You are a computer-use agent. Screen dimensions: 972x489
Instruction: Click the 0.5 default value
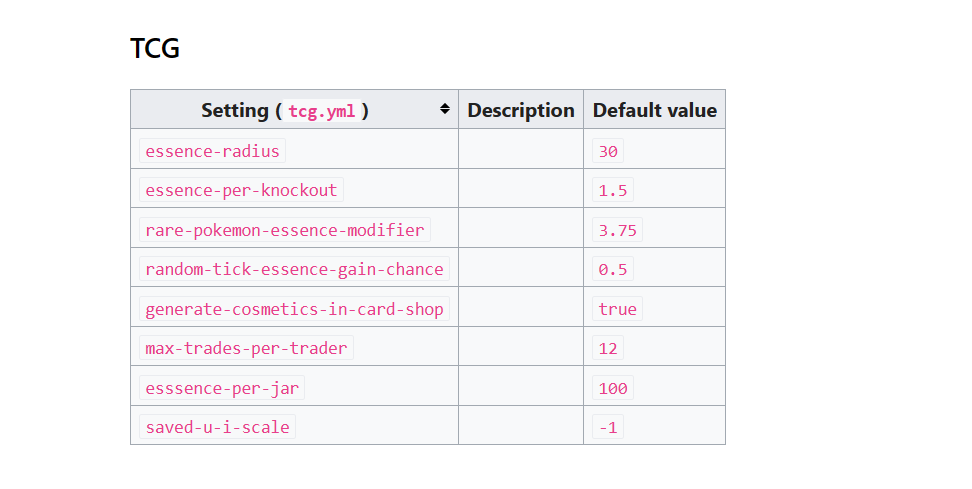tap(613, 270)
